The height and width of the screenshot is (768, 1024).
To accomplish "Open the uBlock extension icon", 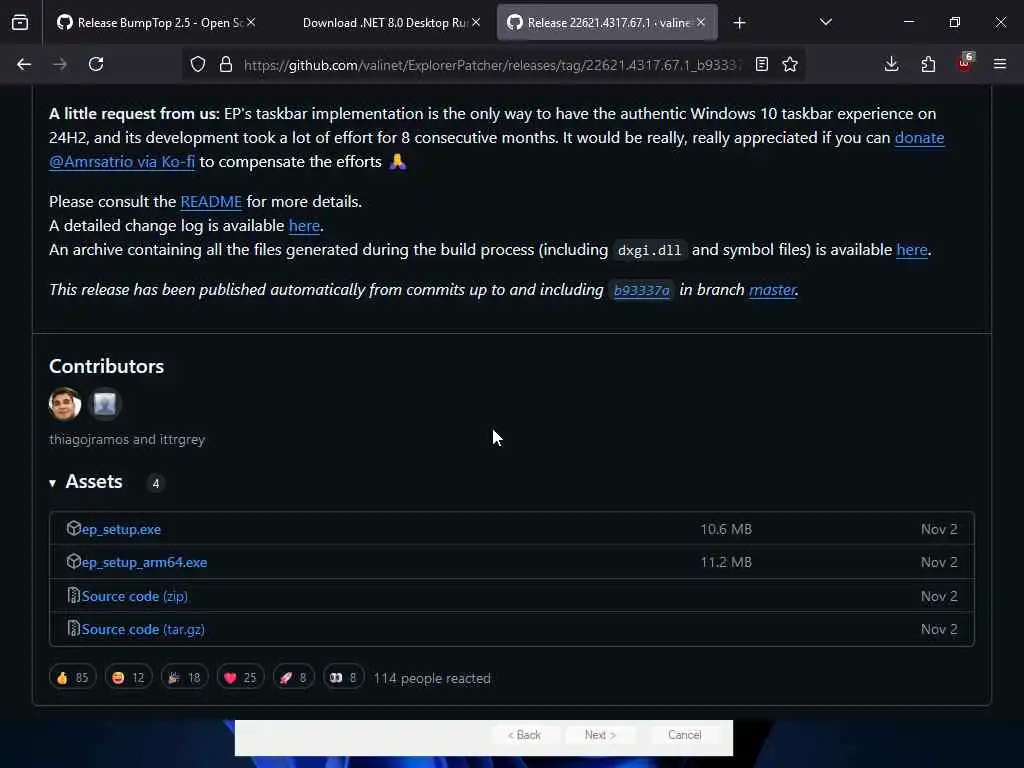I will click(965, 63).
